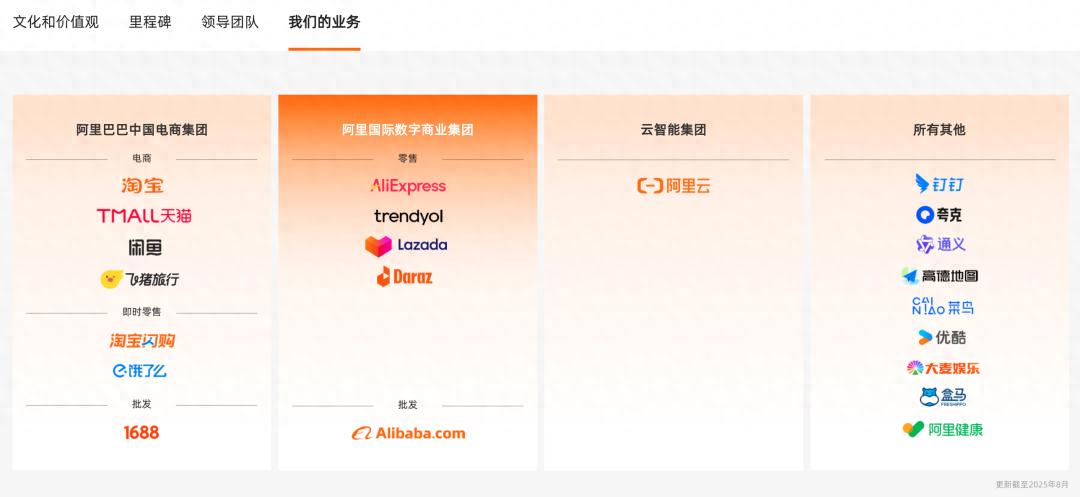Screen dimensions: 1080x497
Task: Open the 里程碑 tab
Action: [150, 22]
